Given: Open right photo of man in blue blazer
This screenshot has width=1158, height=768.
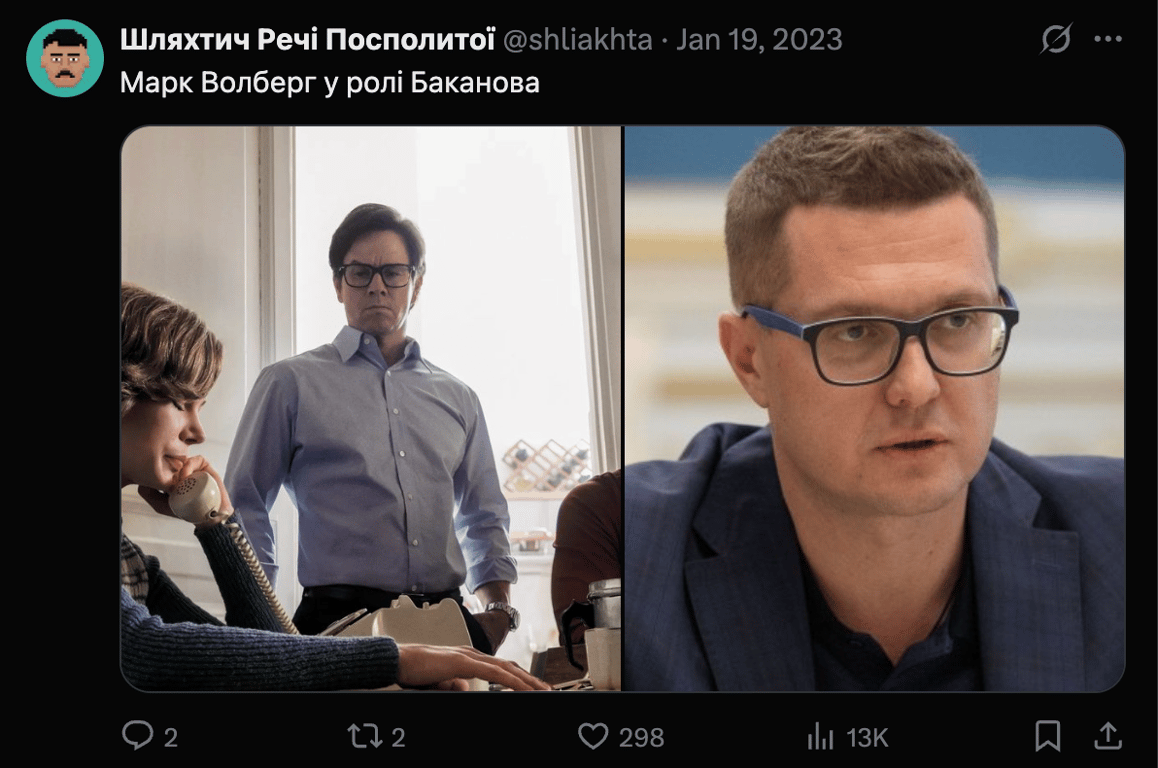Looking at the screenshot, I should click(874, 408).
